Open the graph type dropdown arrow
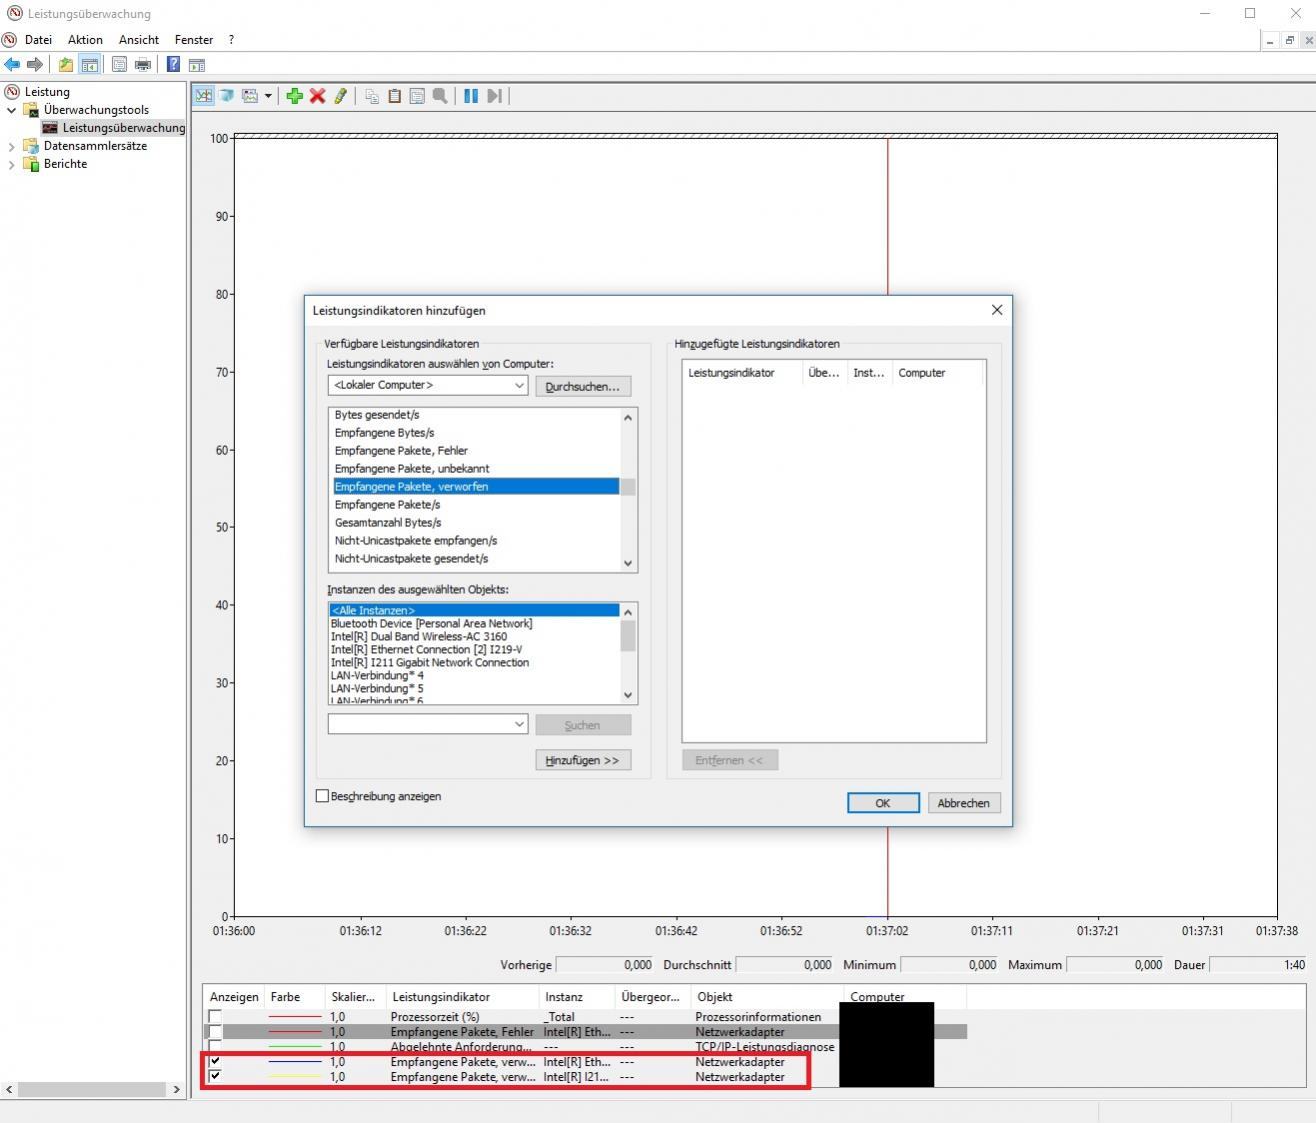 [x=268, y=96]
